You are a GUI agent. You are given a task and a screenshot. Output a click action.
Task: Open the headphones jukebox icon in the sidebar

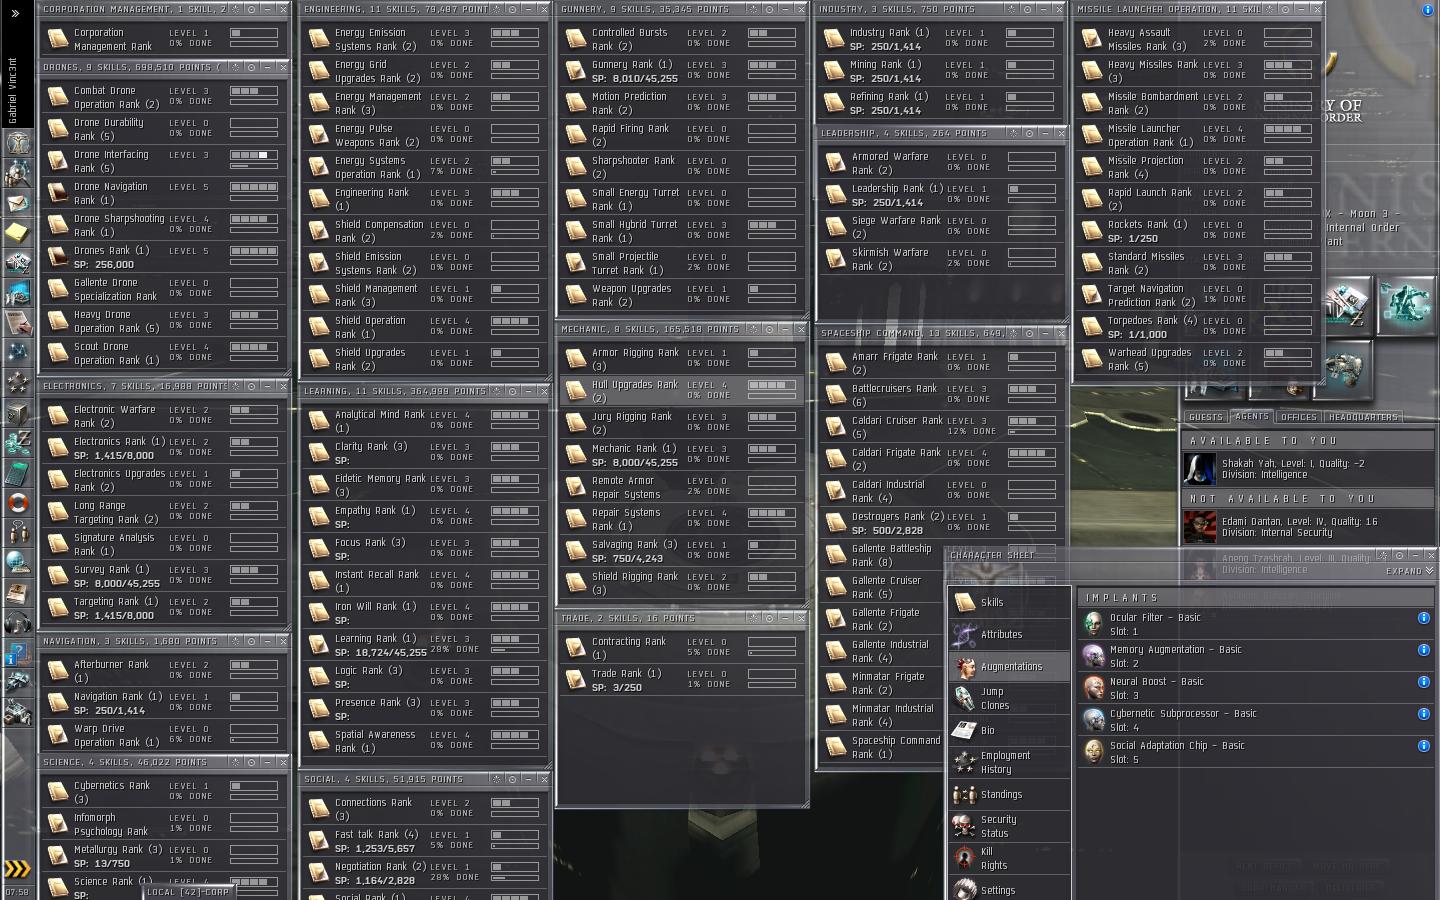tap(18, 623)
